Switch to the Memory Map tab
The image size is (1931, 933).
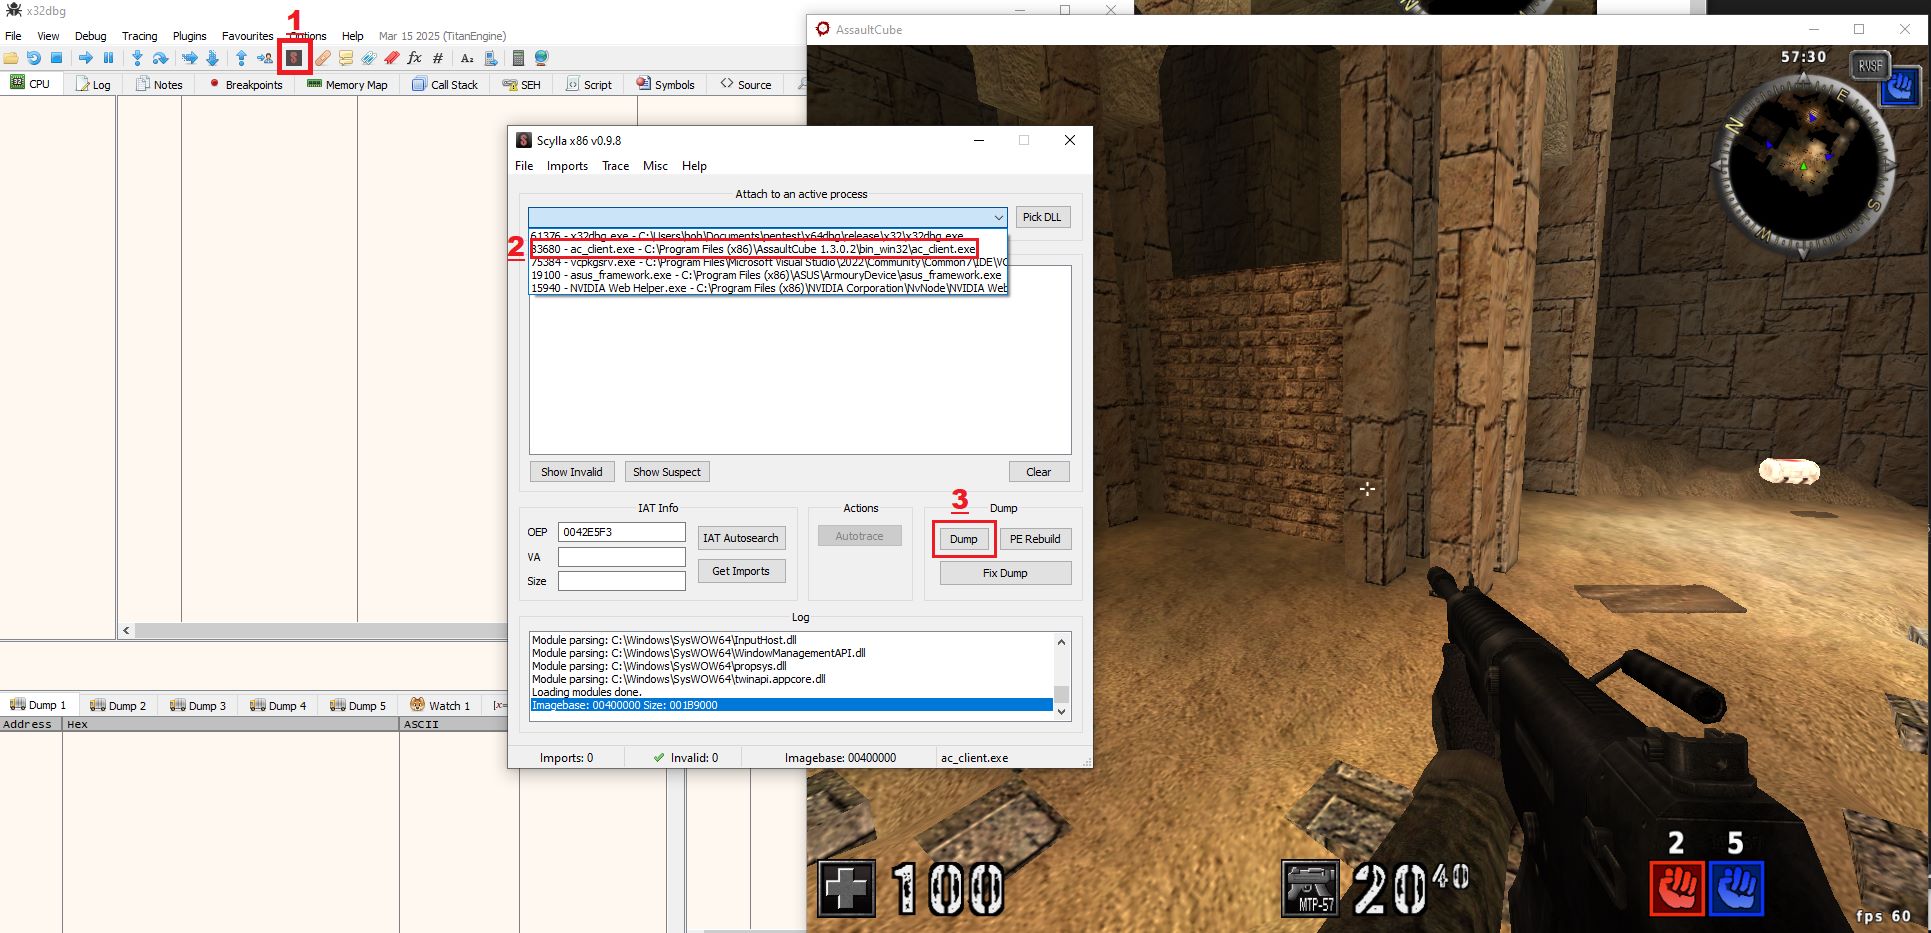point(347,84)
